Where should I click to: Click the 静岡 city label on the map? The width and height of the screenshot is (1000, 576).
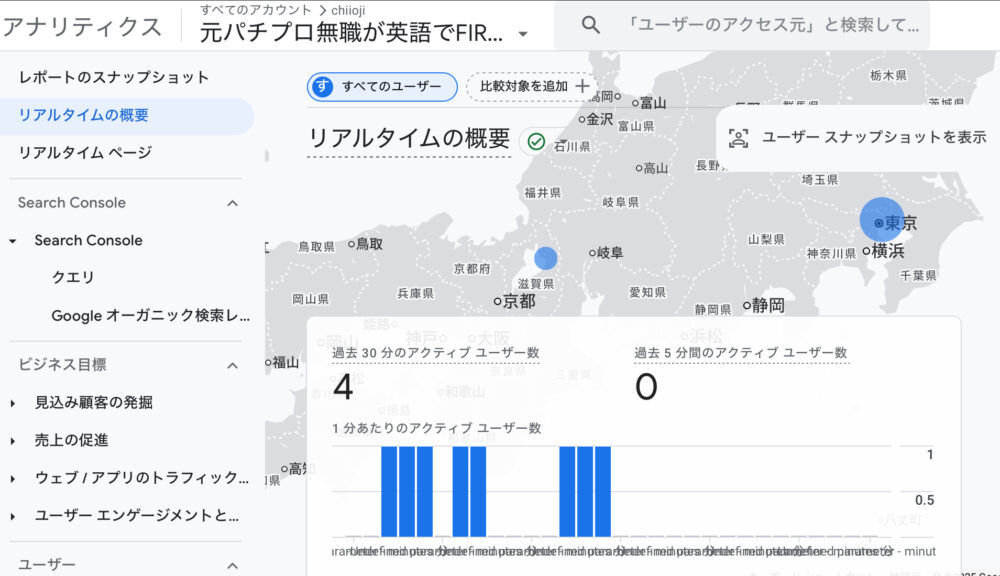[768, 306]
